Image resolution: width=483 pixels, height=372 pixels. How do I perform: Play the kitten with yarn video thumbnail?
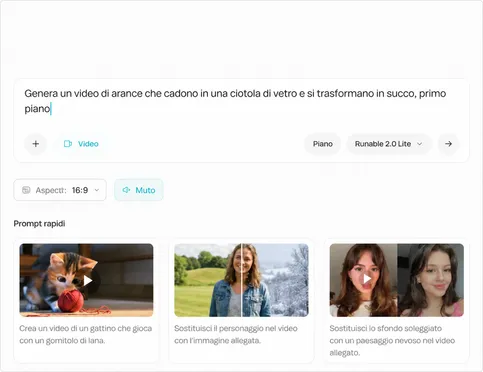tap(86, 280)
